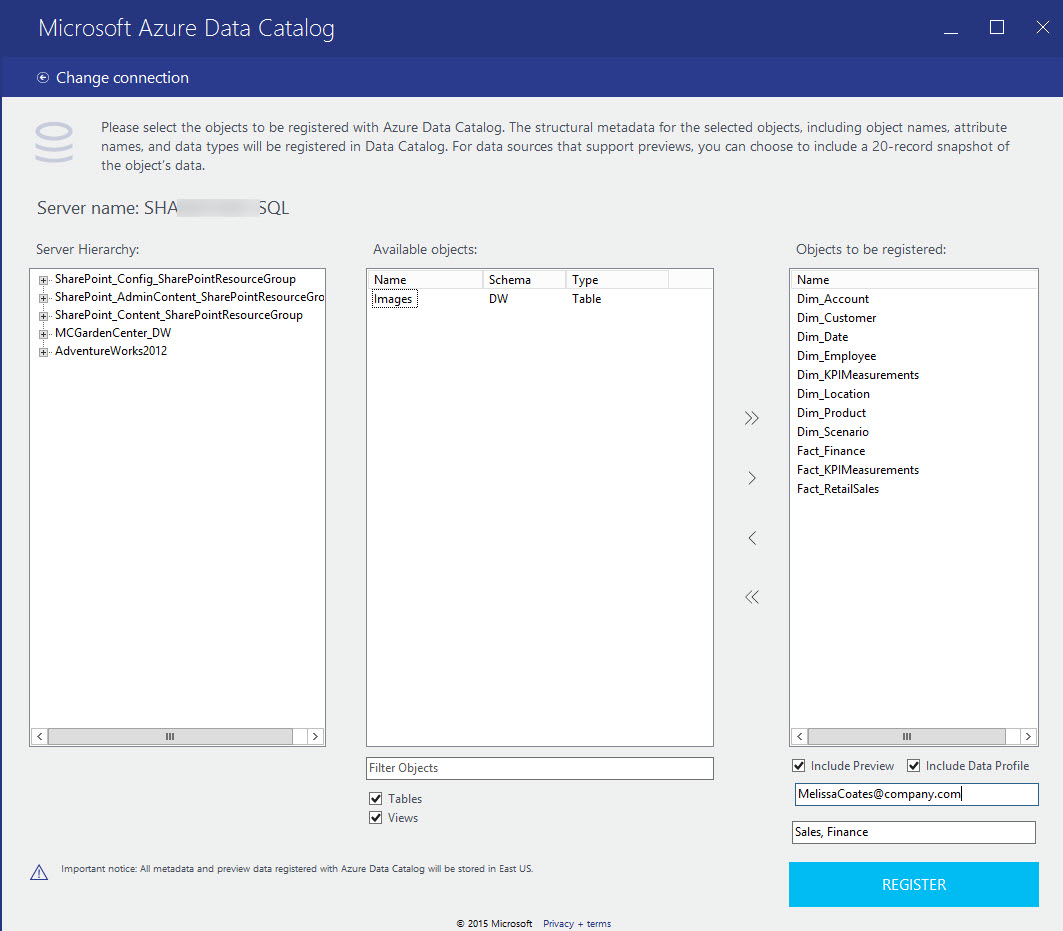Click the DW schema cell of the Images row
Screen dimensions: 1063x931
(x=498, y=299)
